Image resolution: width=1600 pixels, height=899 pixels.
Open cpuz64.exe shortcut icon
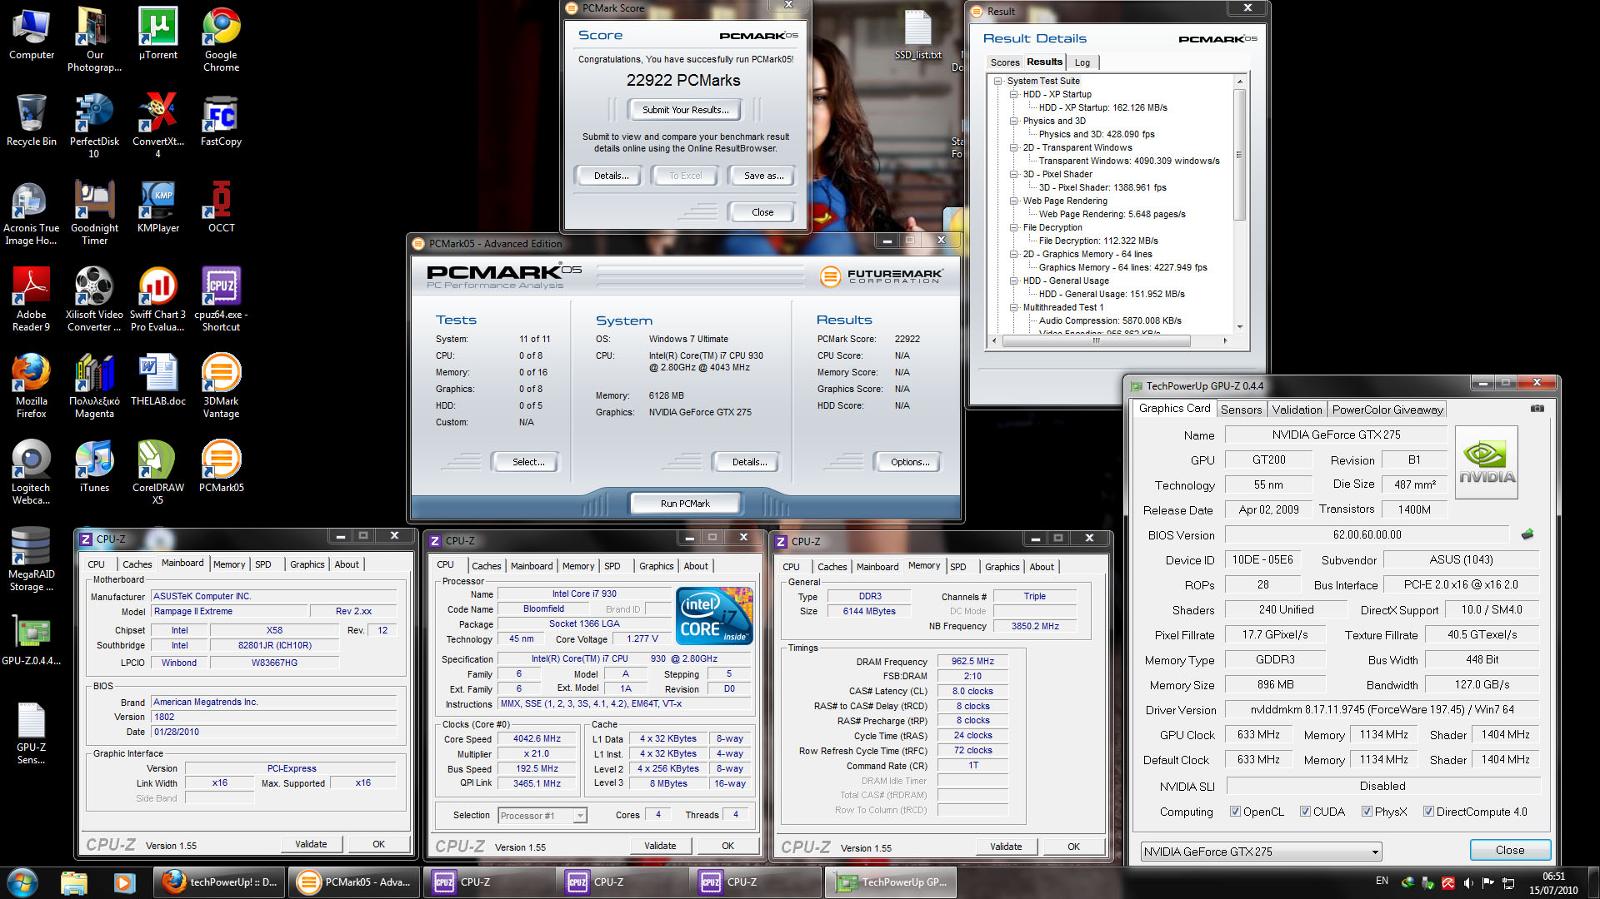[221, 300]
